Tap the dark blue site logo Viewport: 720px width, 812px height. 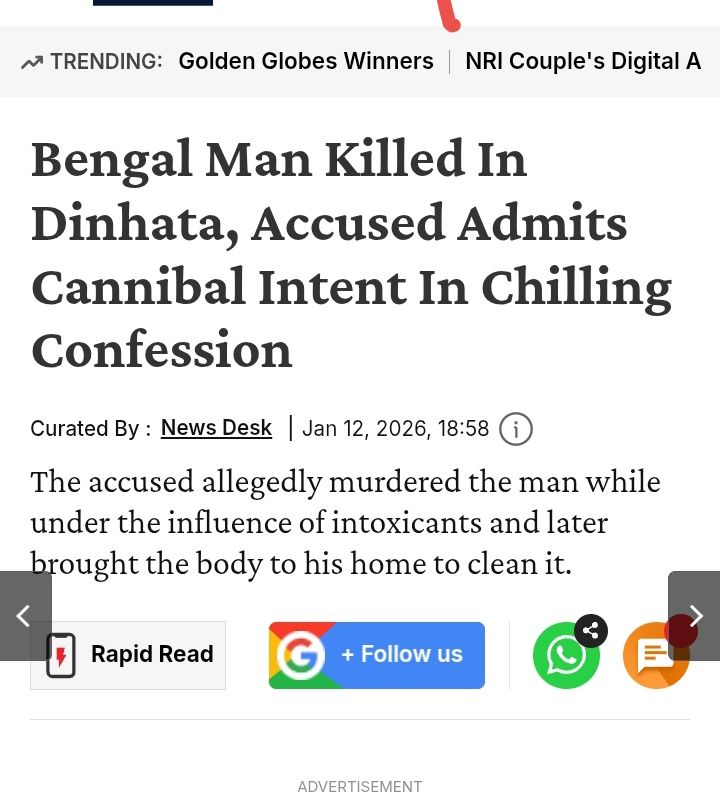point(152,3)
